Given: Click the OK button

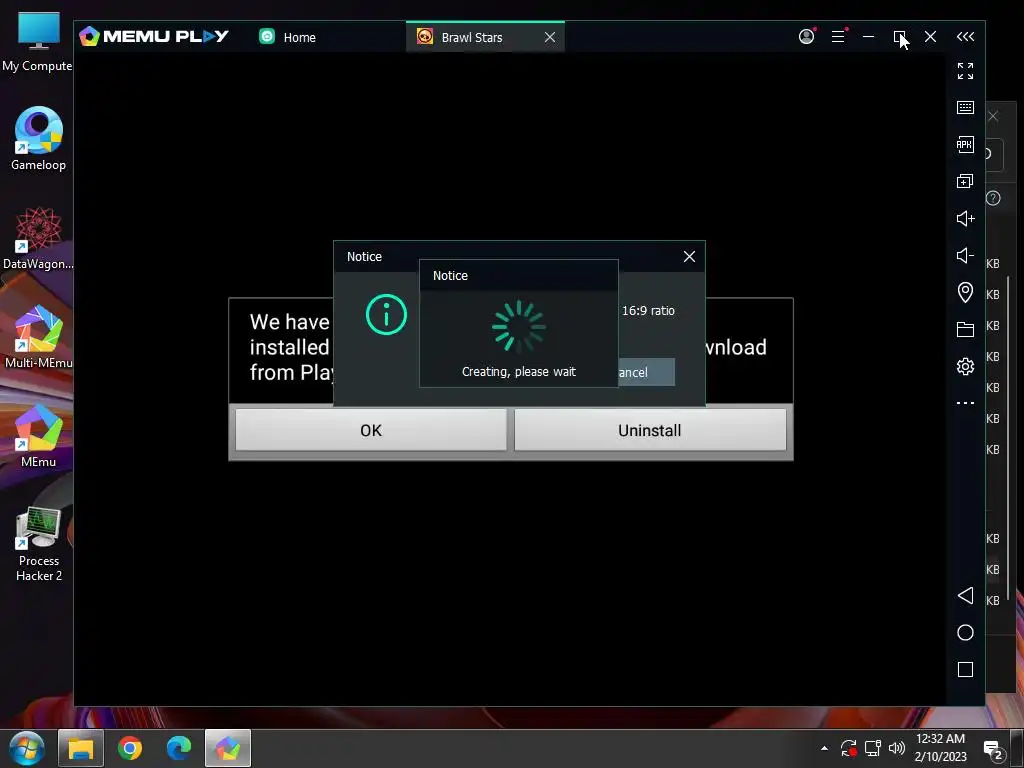Looking at the screenshot, I should coord(371,430).
